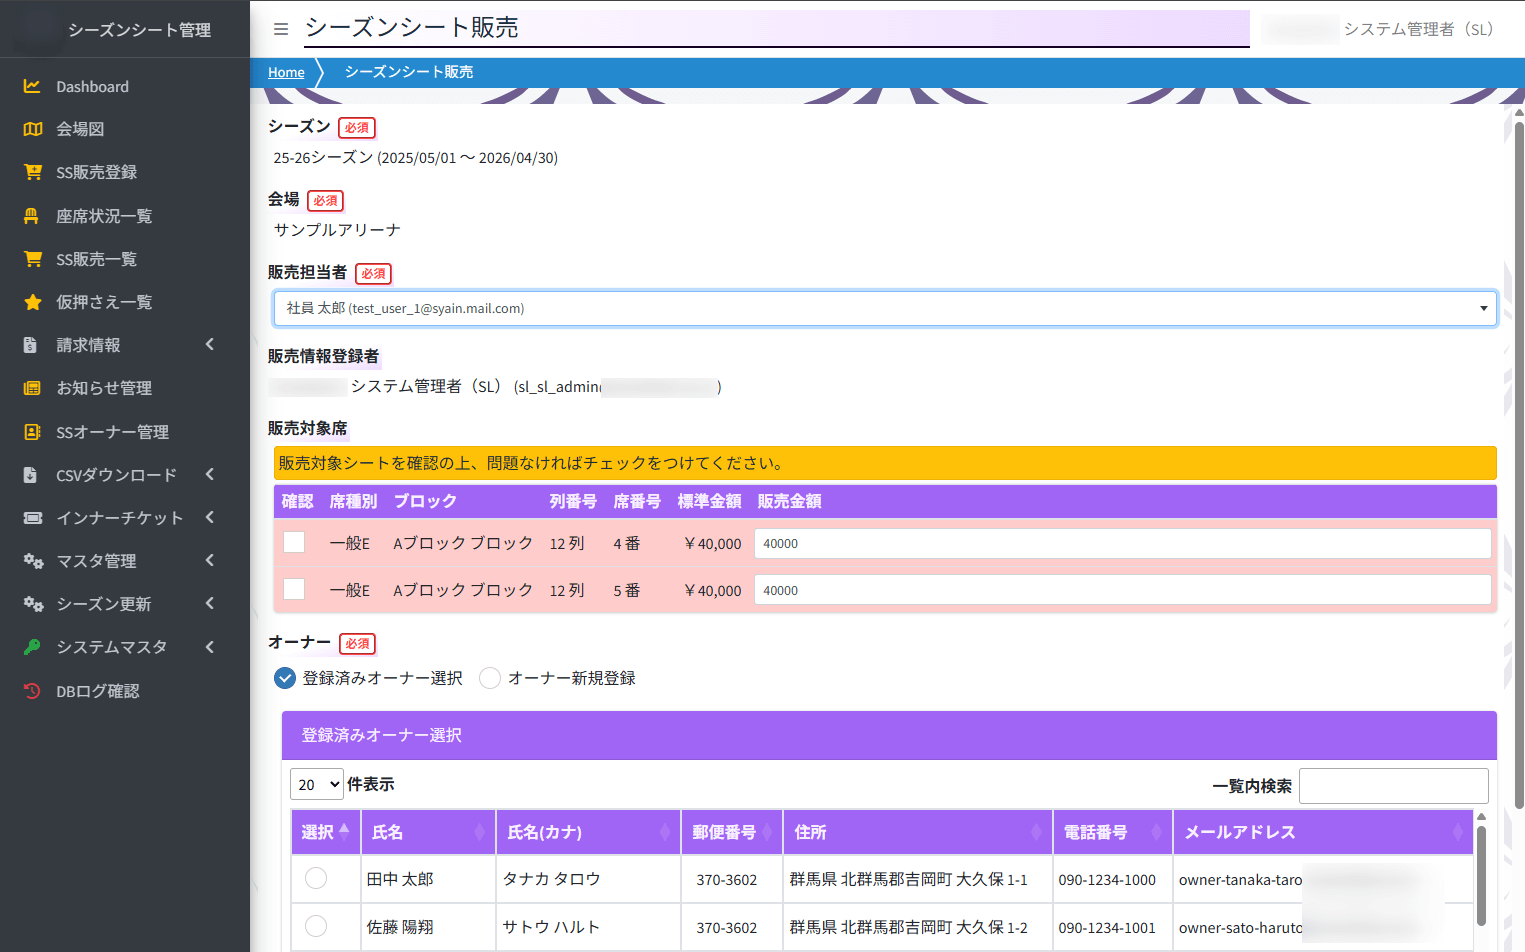This screenshot has height=952, width=1525.
Task: Expand the 請求情報 sidebar submenu
Action: point(120,345)
